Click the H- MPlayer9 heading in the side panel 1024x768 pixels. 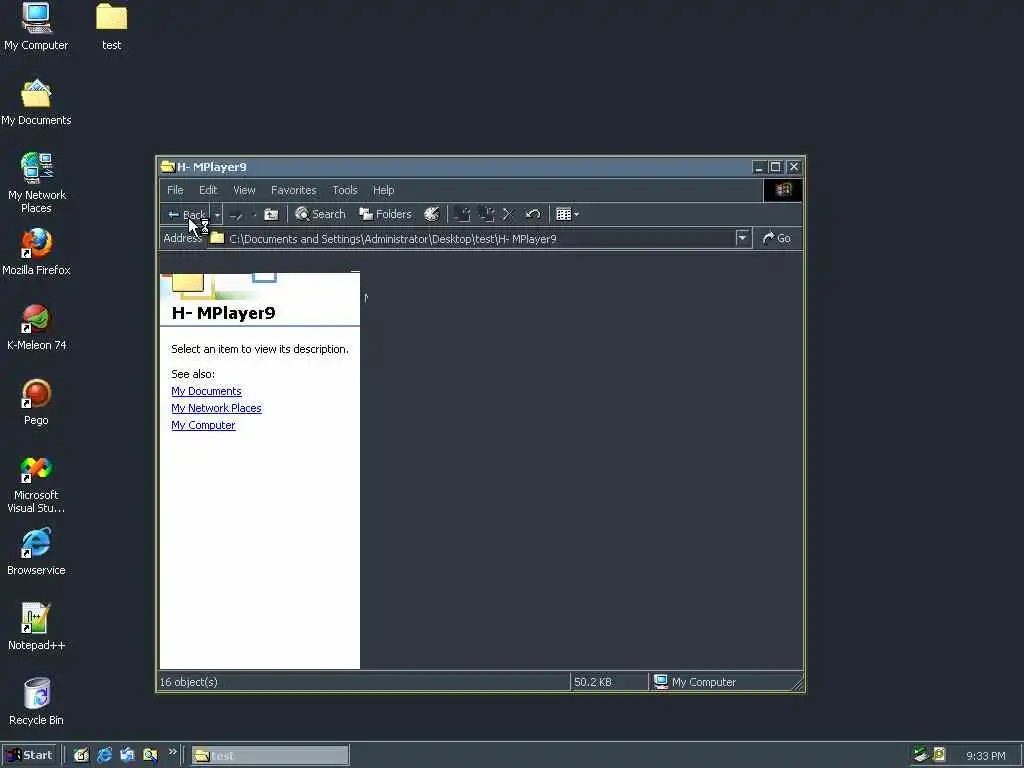click(223, 313)
